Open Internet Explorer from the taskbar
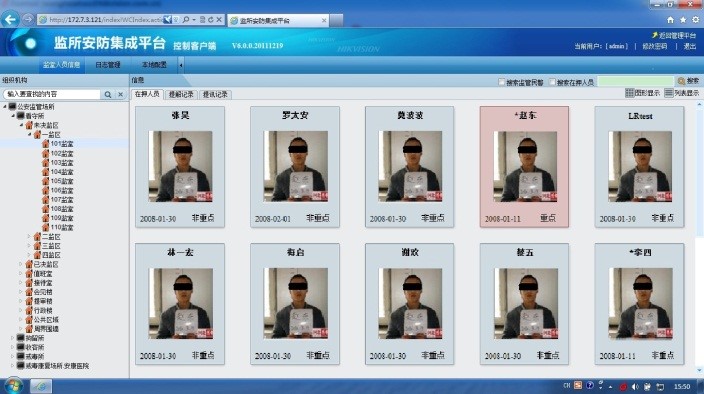 click(x=41, y=386)
